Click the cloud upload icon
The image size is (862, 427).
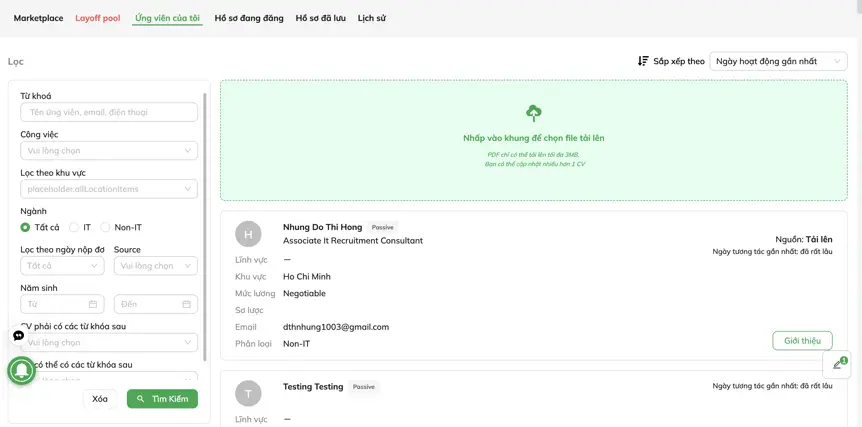533,113
